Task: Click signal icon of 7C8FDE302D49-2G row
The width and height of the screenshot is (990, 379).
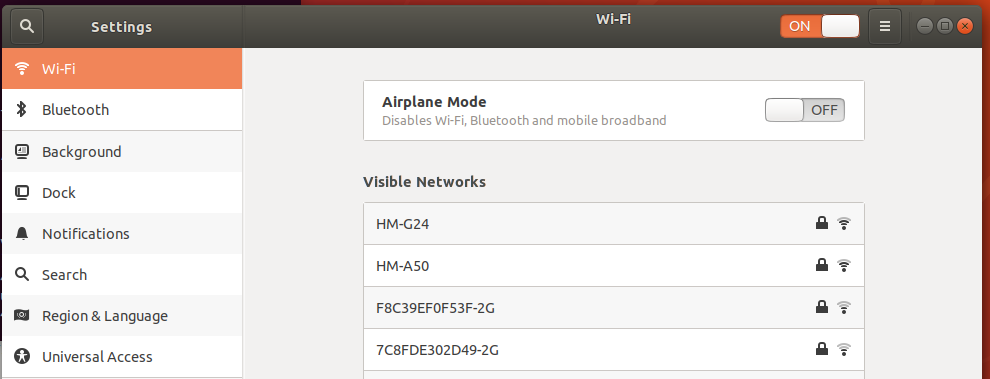Action: [x=844, y=349]
